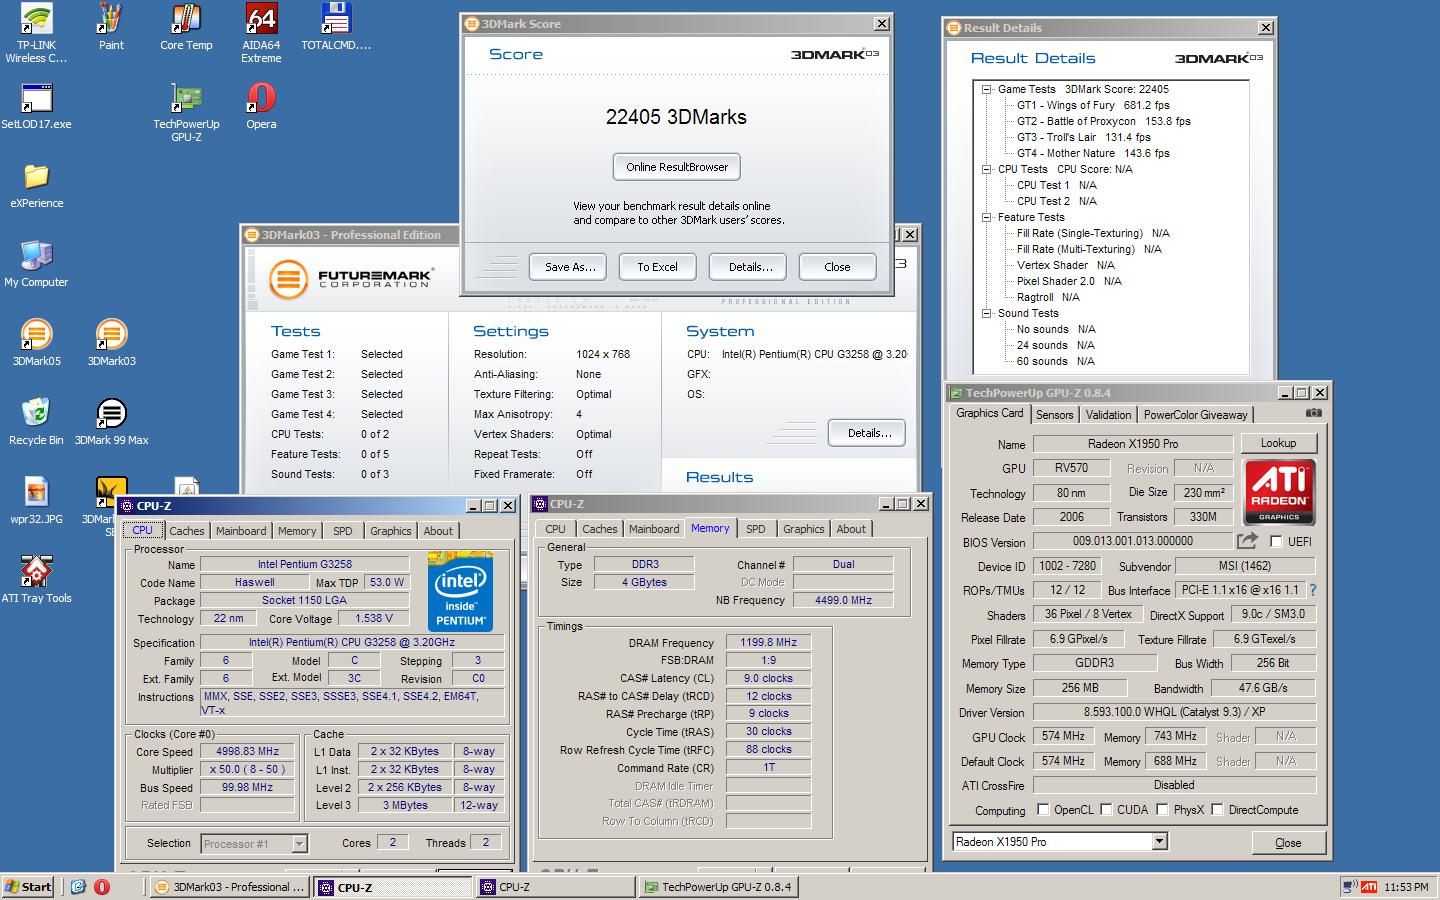Click the Close button in GPU-Z
Image resolution: width=1440 pixels, height=900 pixels.
pos(1288,843)
